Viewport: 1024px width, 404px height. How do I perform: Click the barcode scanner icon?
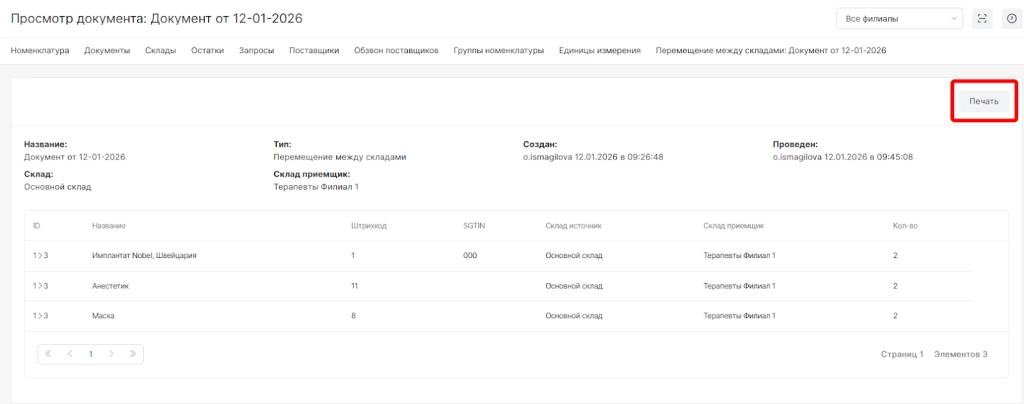[981, 18]
